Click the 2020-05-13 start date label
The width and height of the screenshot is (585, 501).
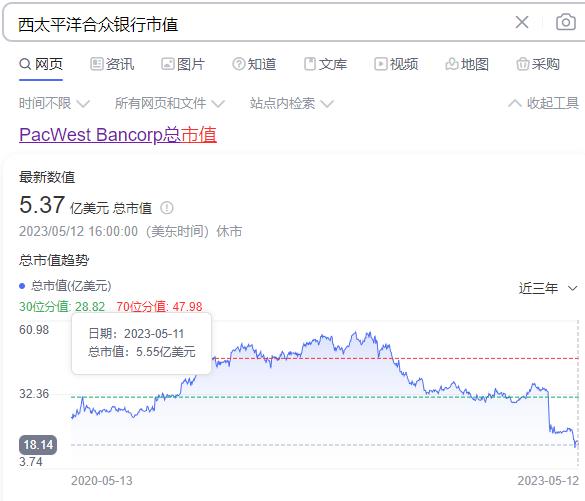[102, 481]
